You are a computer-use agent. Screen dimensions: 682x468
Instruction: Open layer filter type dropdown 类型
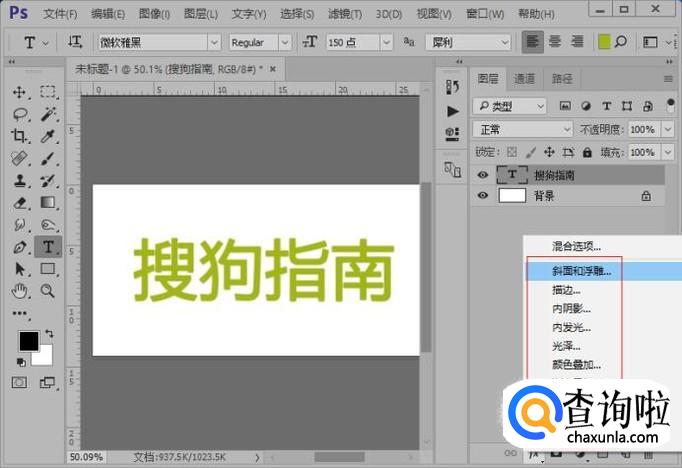click(x=509, y=106)
